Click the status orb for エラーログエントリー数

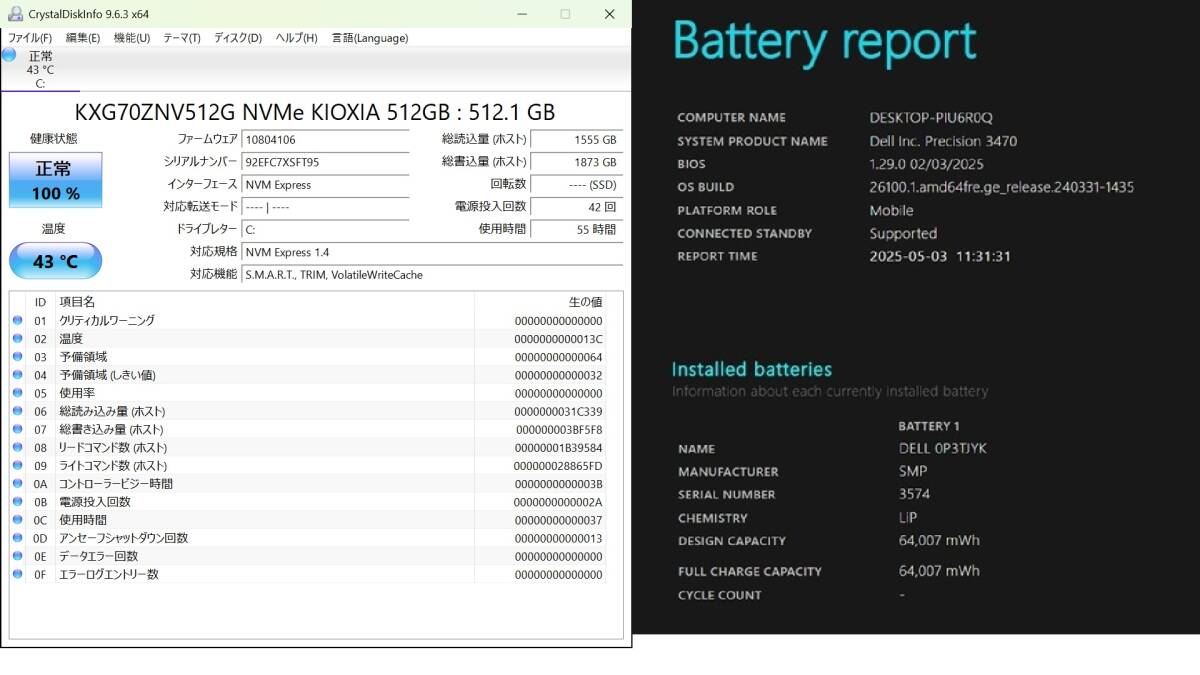coord(17,574)
